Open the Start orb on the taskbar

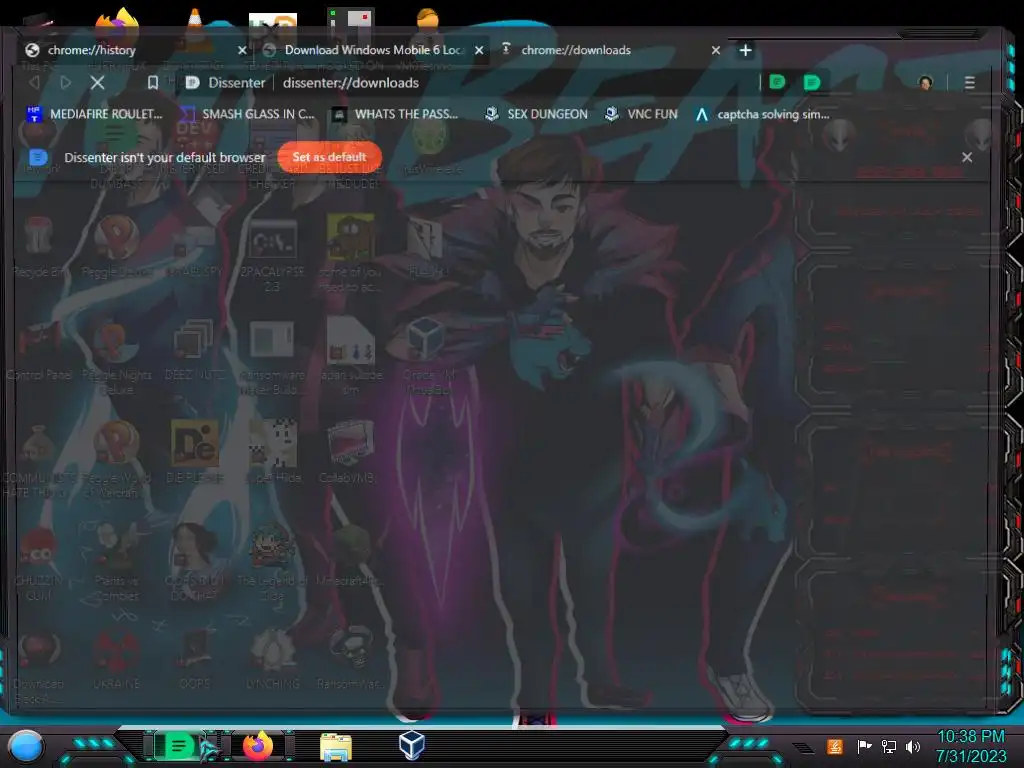pyautogui.click(x=26, y=746)
